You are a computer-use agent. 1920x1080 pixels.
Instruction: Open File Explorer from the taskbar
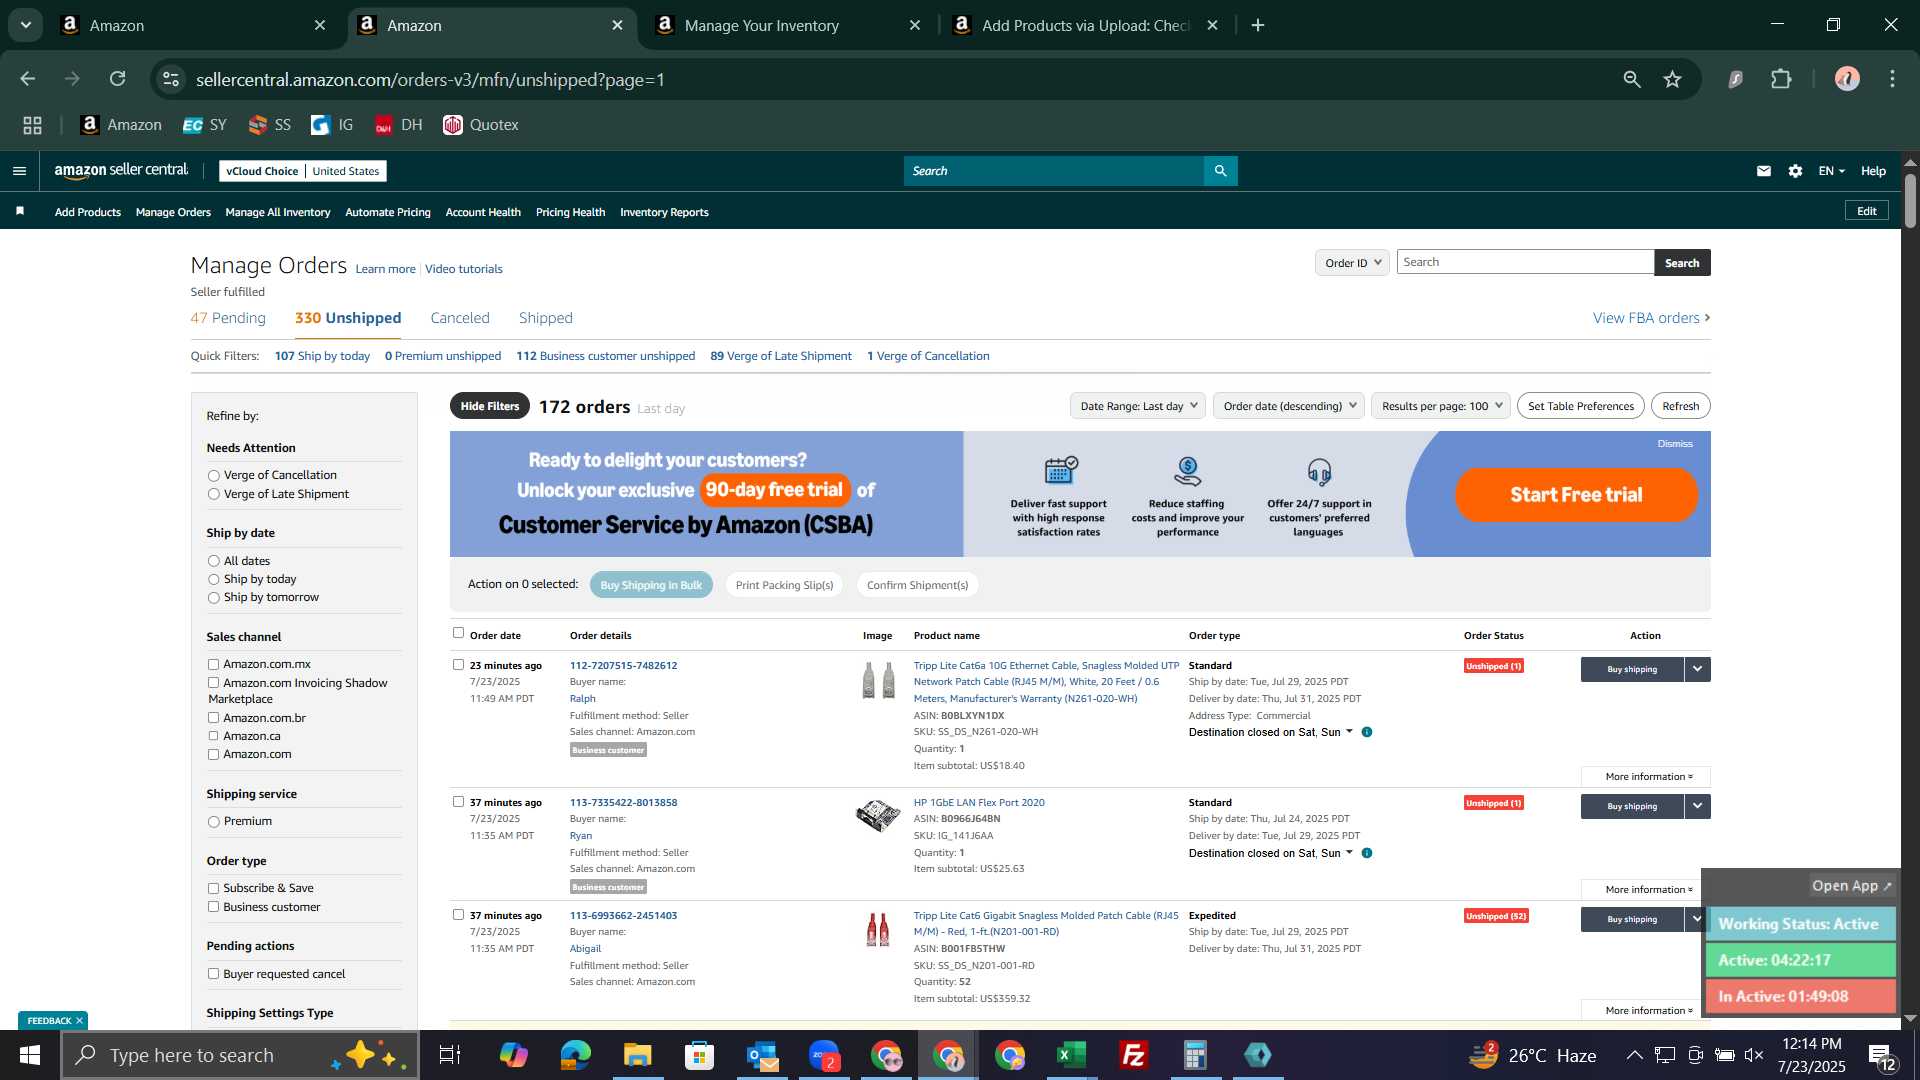tap(637, 1055)
